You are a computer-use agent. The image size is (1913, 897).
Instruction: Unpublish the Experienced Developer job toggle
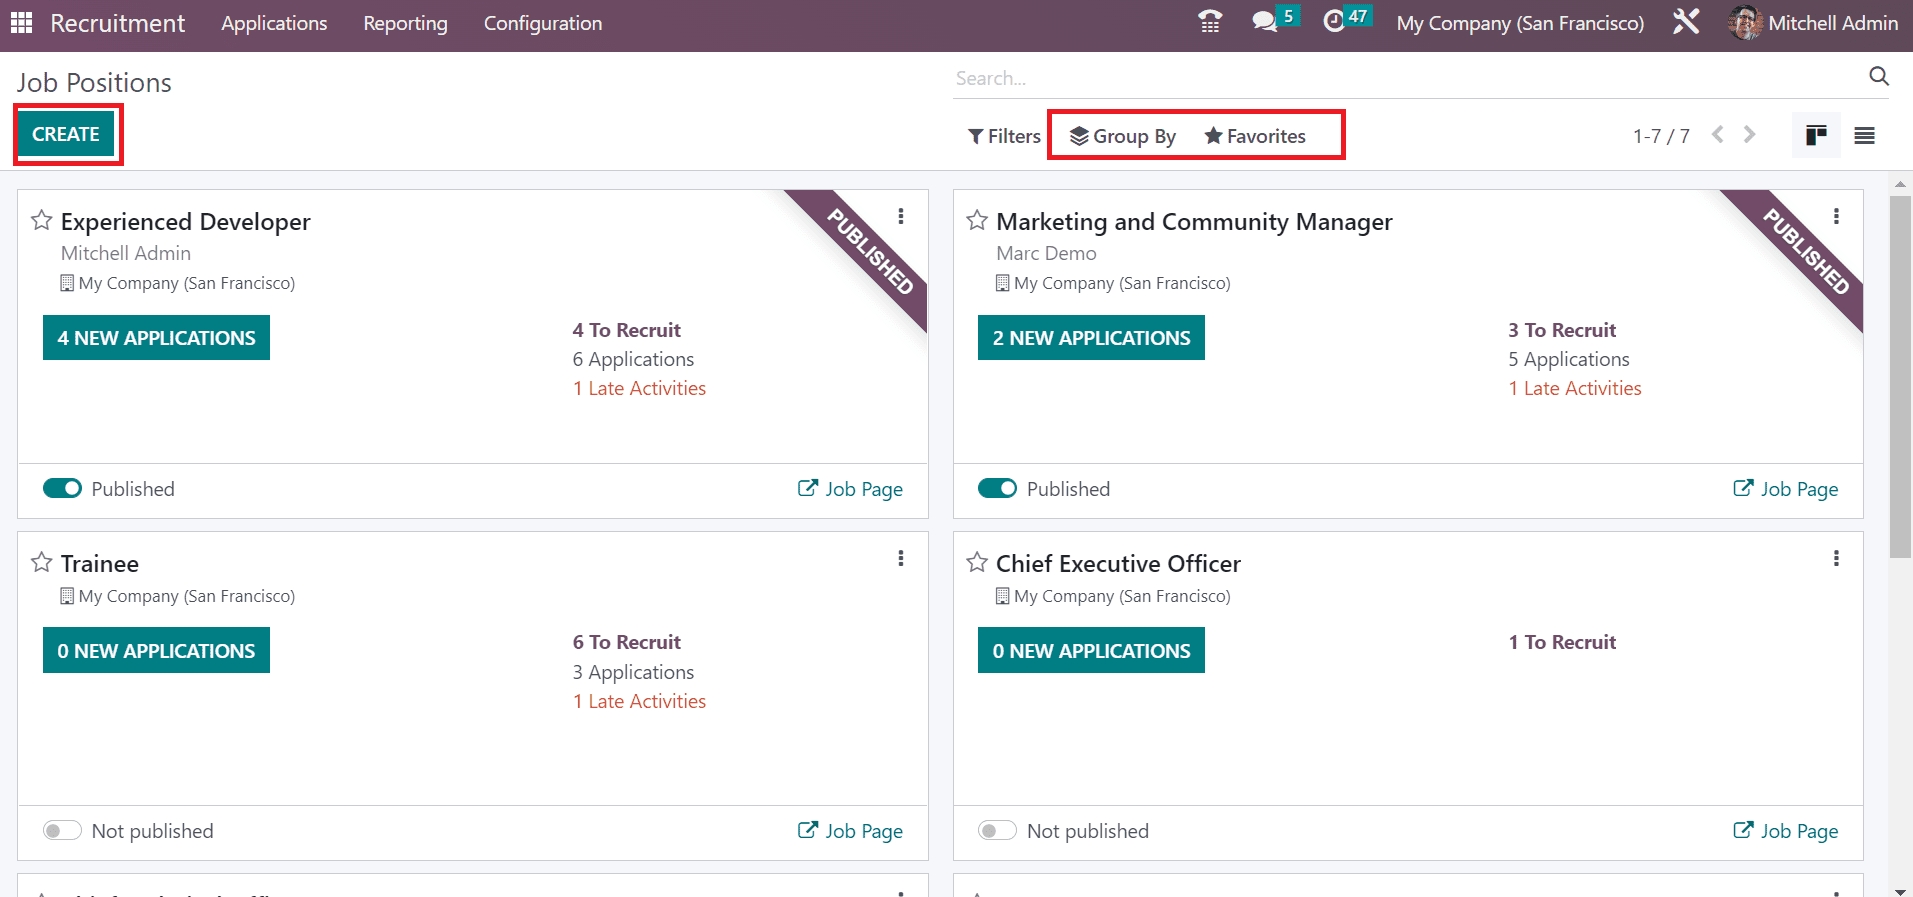[x=62, y=488]
